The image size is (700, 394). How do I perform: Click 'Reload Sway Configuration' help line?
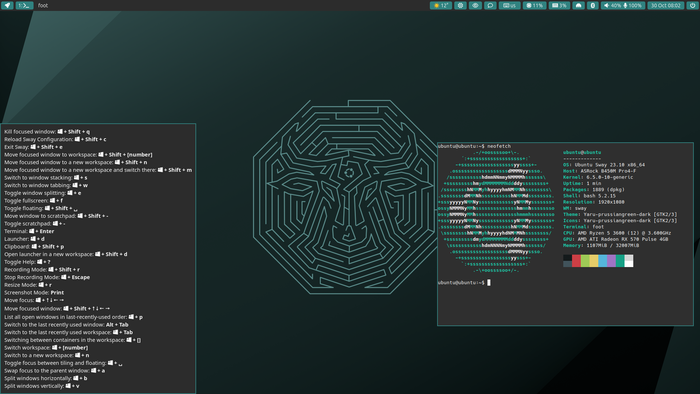(55, 139)
